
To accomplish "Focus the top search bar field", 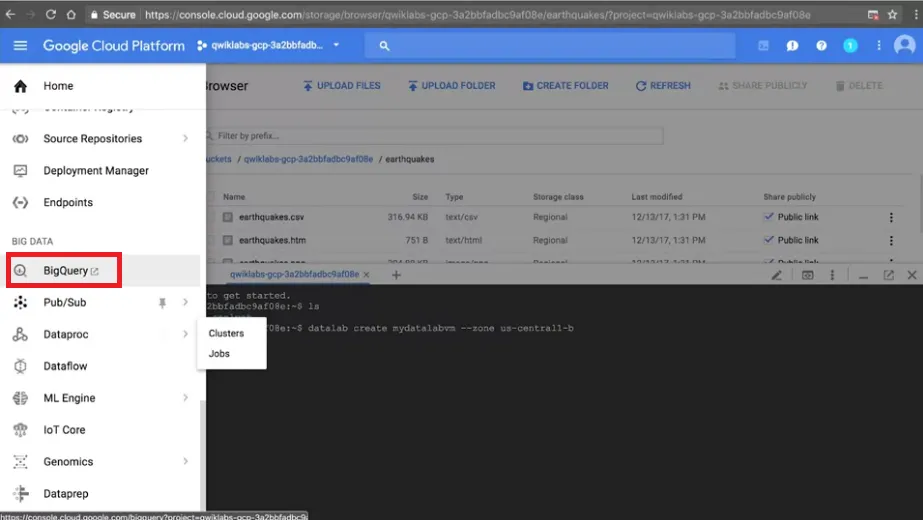I will (x=550, y=45).
